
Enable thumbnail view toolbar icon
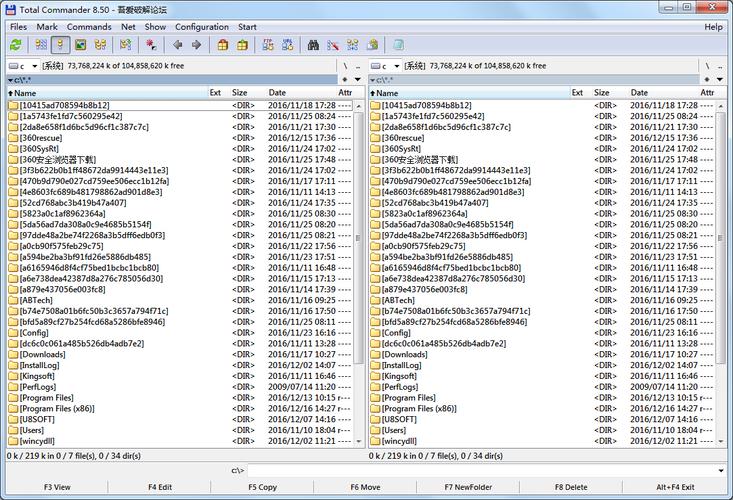pos(80,45)
